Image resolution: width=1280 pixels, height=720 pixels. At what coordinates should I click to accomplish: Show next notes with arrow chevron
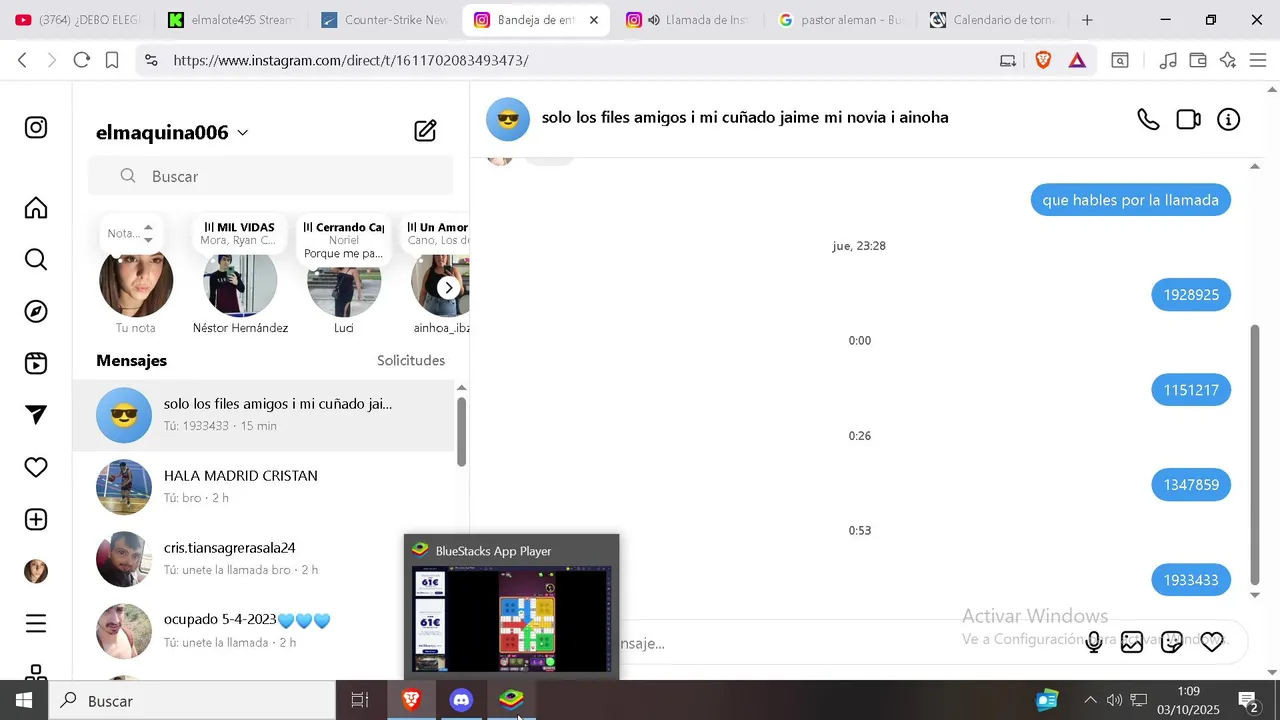click(x=449, y=288)
